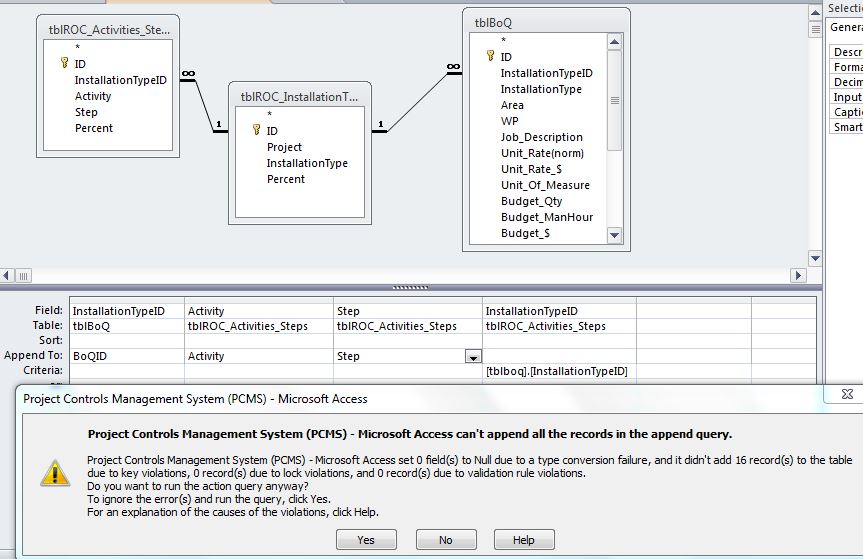Click Append To cell containing Activity
Viewport: 863px width, 559px height.
pos(259,356)
